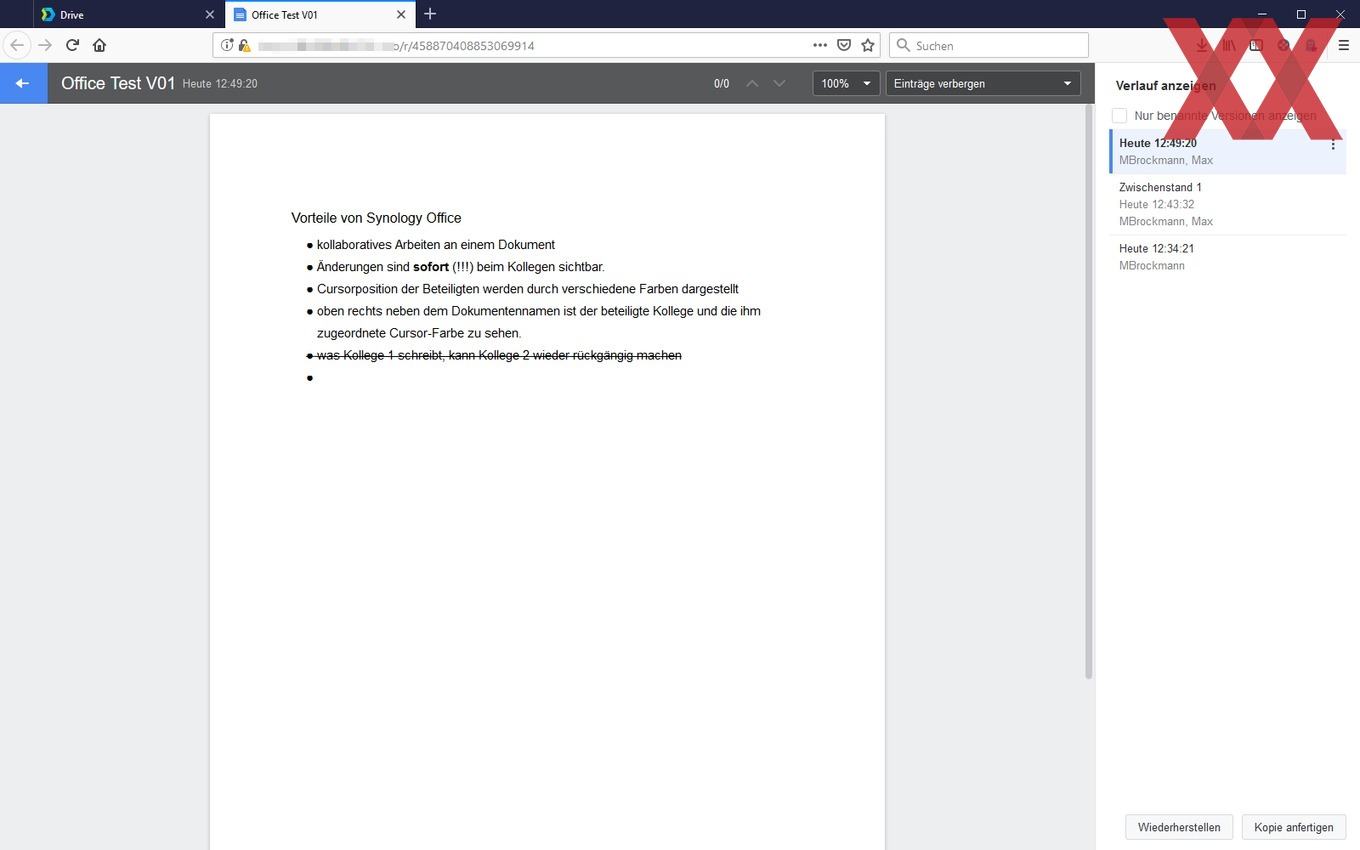Save page to Pocket
Screen dimensions: 1360x850
click(x=844, y=45)
